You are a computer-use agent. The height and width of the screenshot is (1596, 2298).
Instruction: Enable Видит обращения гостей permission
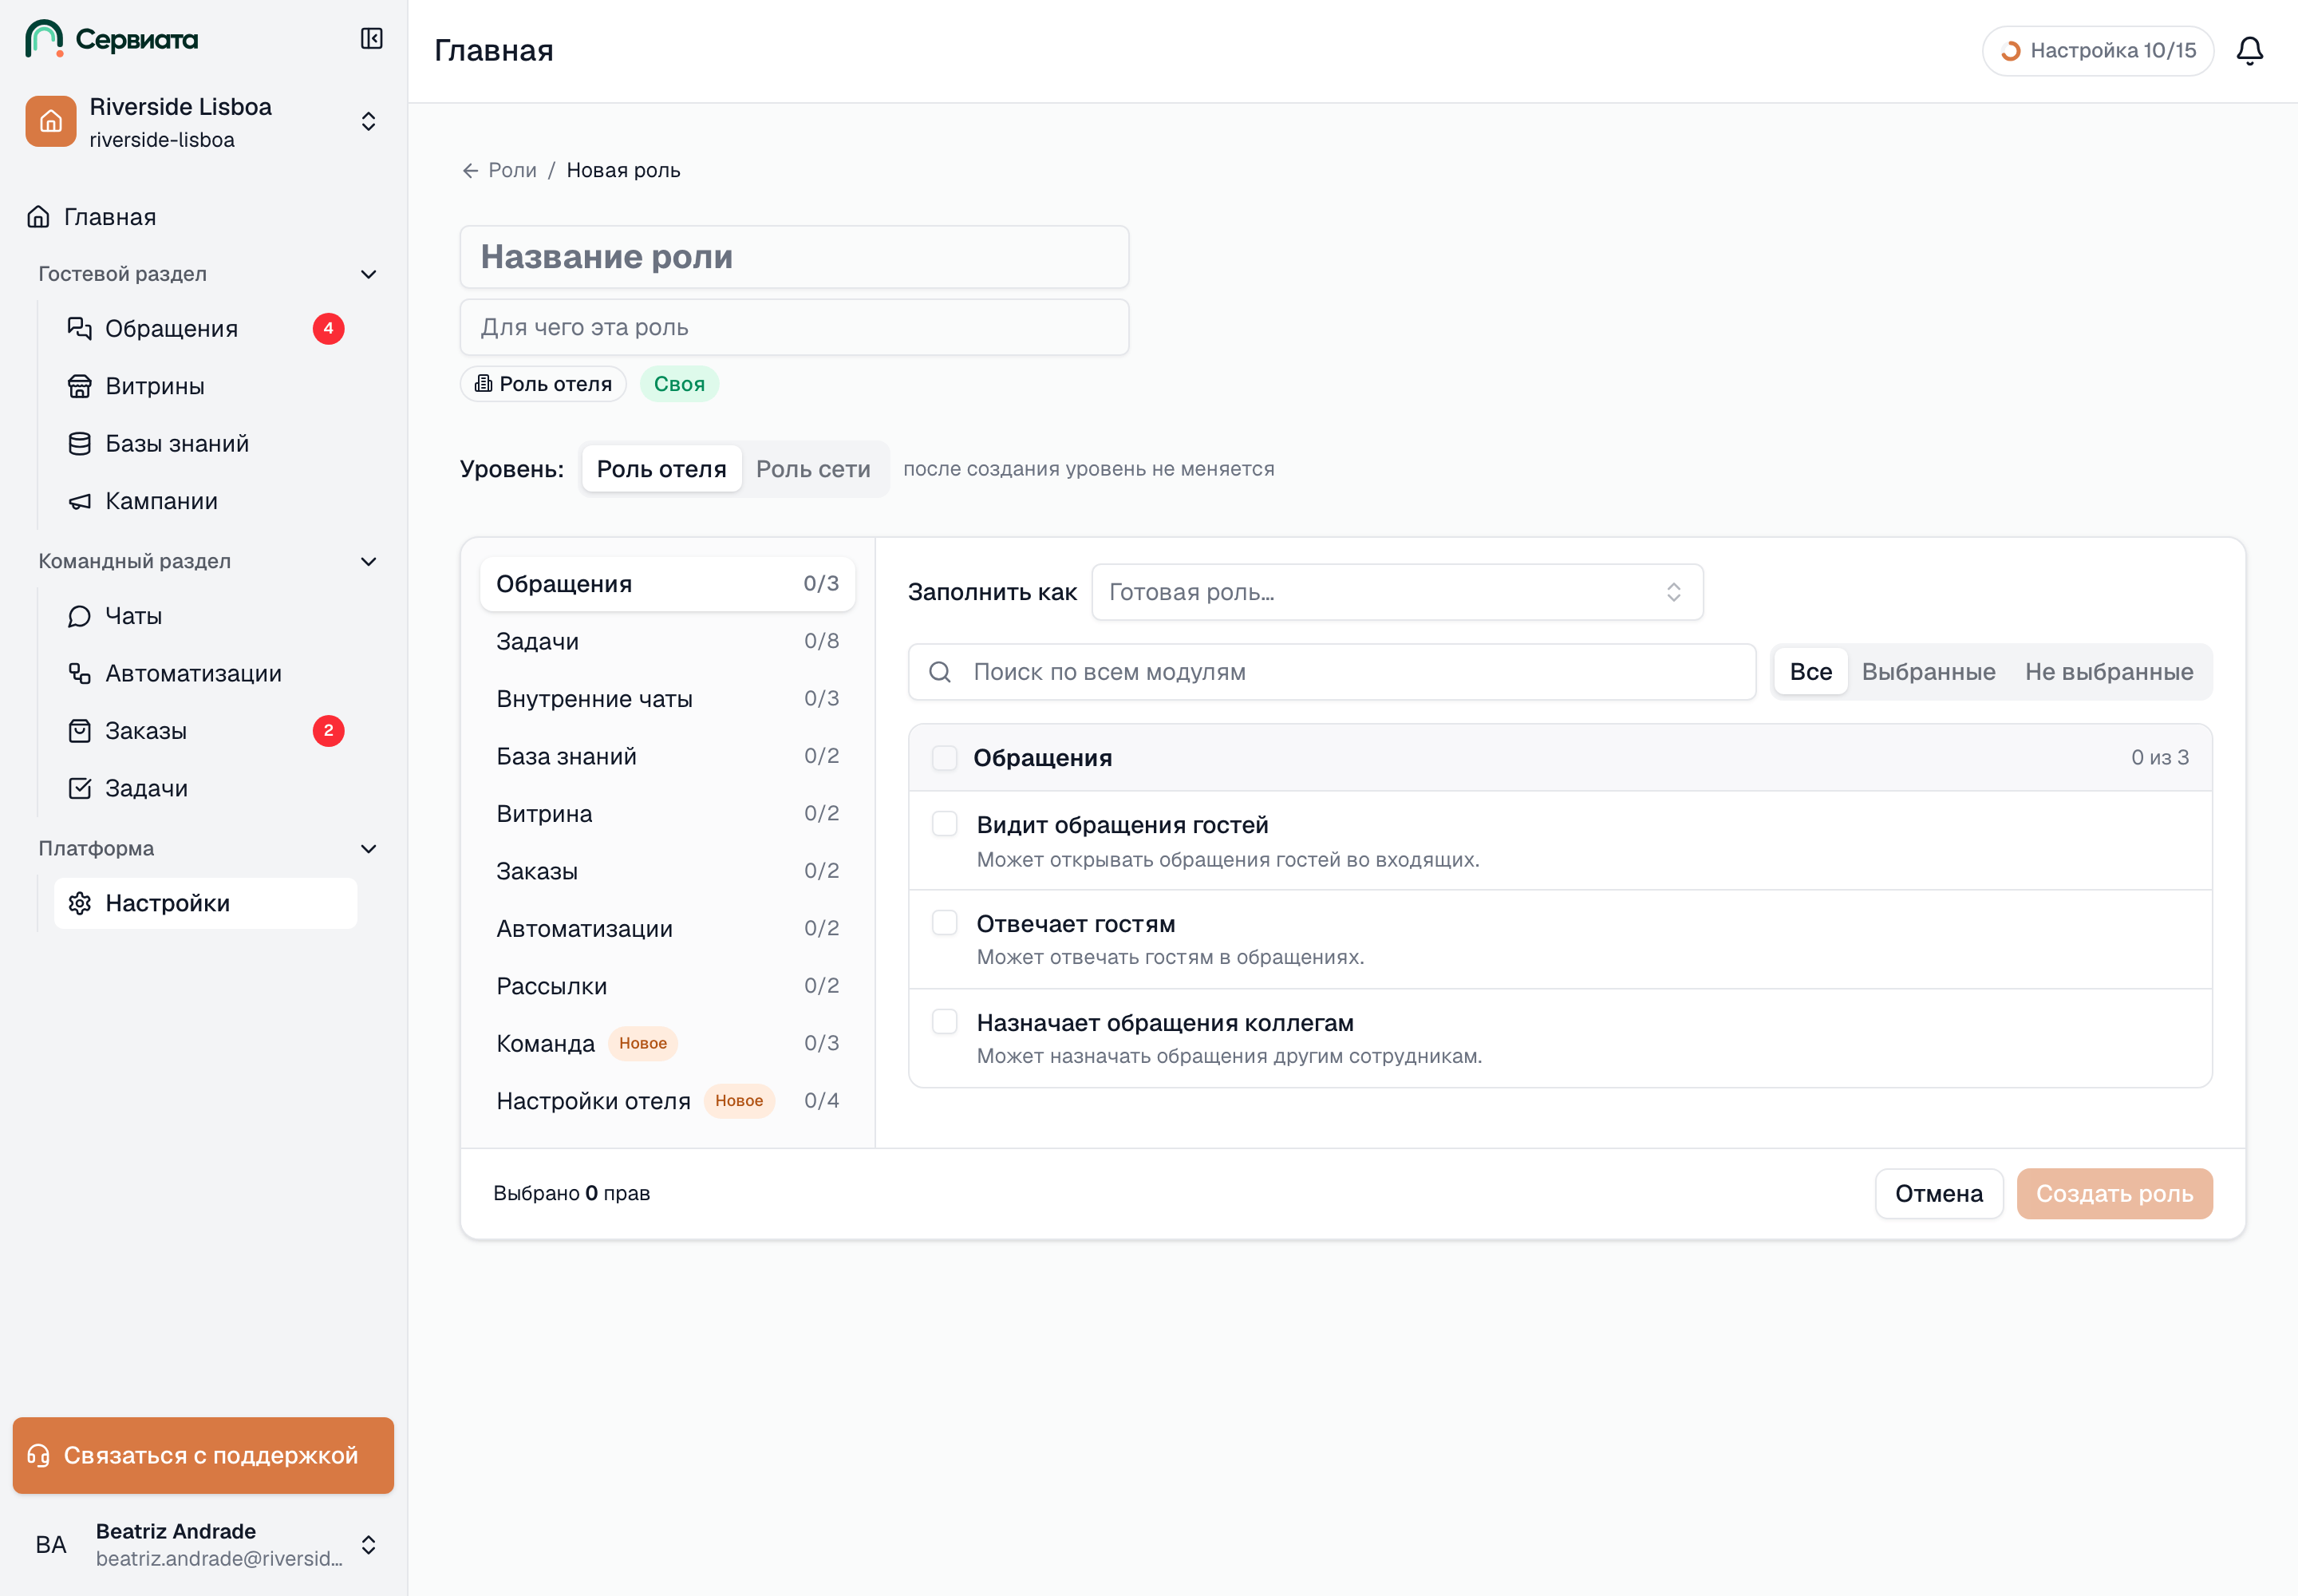coord(944,824)
